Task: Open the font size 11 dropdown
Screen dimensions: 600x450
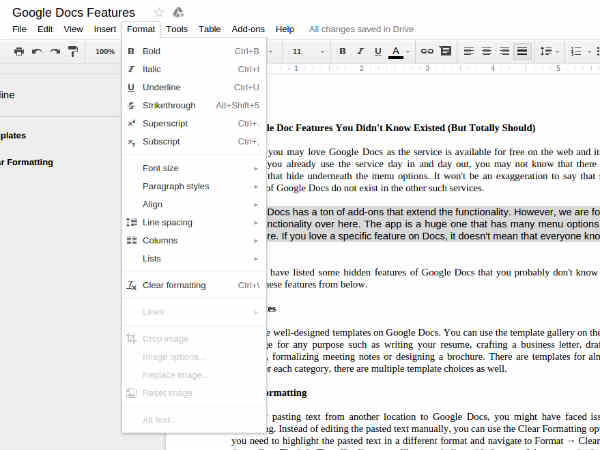Action: coord(304,51)
